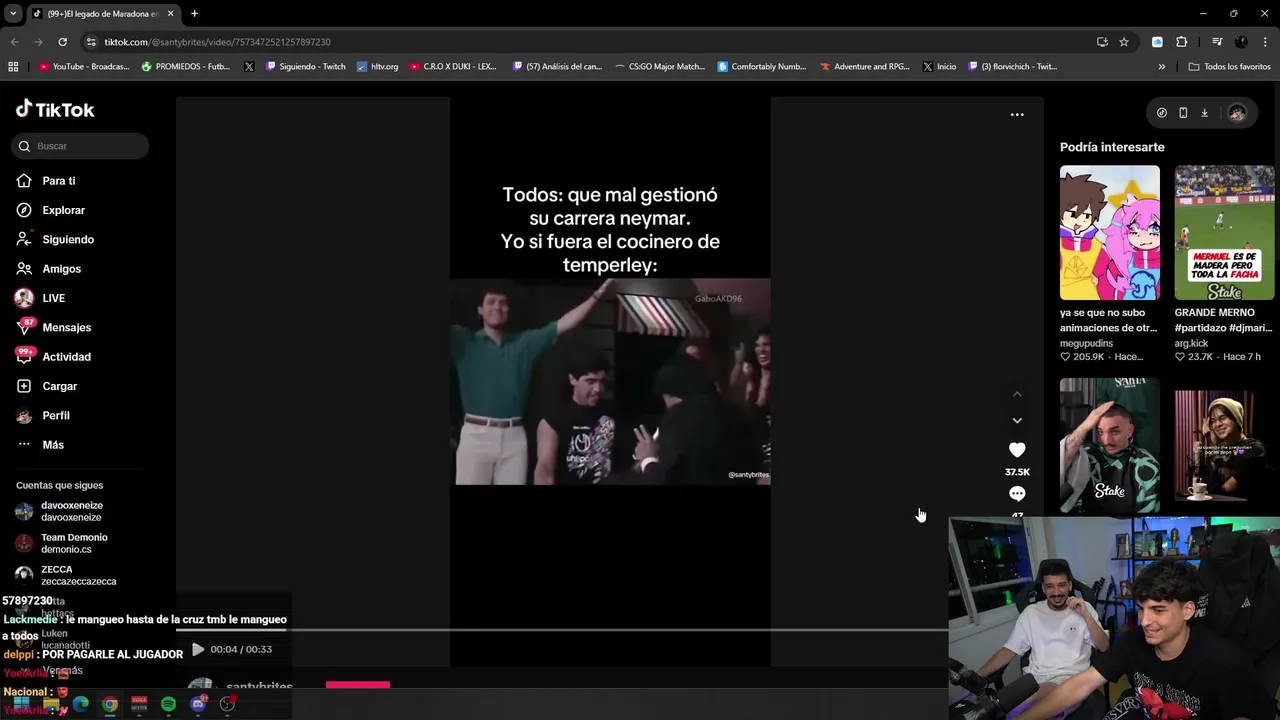Open the X bookmark icon
The width and height of the screenshot is (1280, 720).
pyautogui.click(x=249, y=67)
